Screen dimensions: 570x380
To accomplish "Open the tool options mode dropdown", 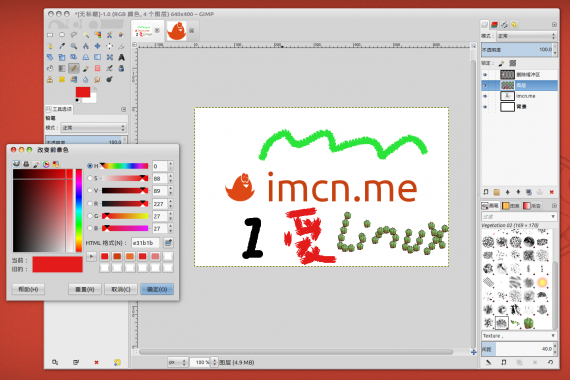I will (x=93, y=128).
